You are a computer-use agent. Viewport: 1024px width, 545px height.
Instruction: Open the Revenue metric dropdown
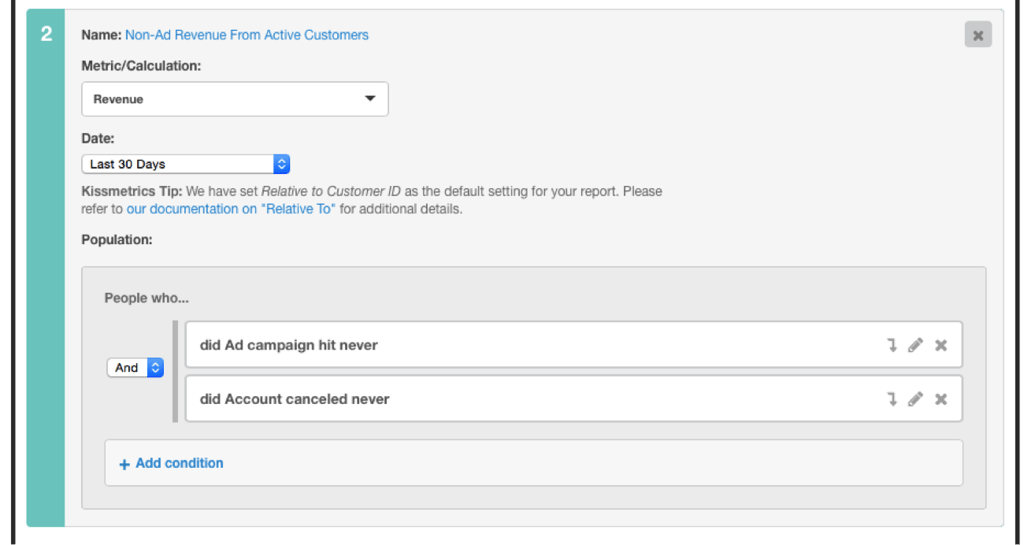tap(235, 99)
